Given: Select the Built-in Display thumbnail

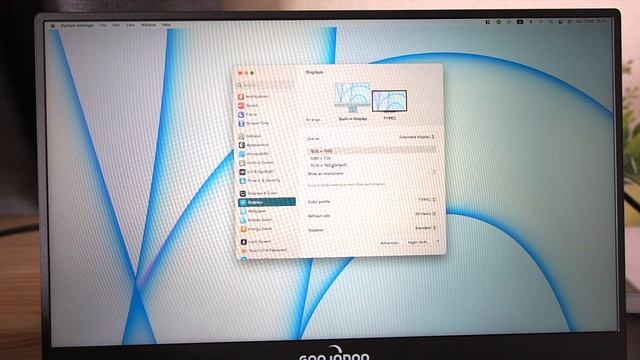Looking at the screenshot, I should 353,98.
